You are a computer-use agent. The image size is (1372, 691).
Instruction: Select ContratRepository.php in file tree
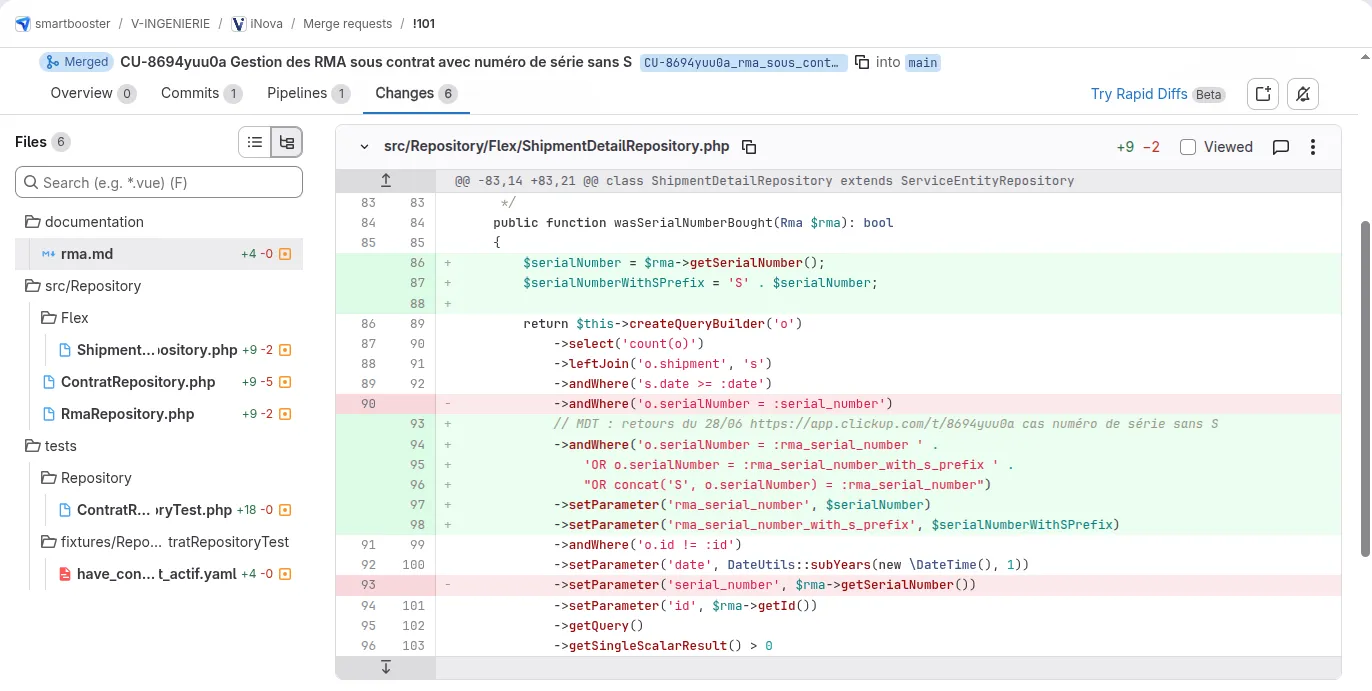click(x=159, y=382)
